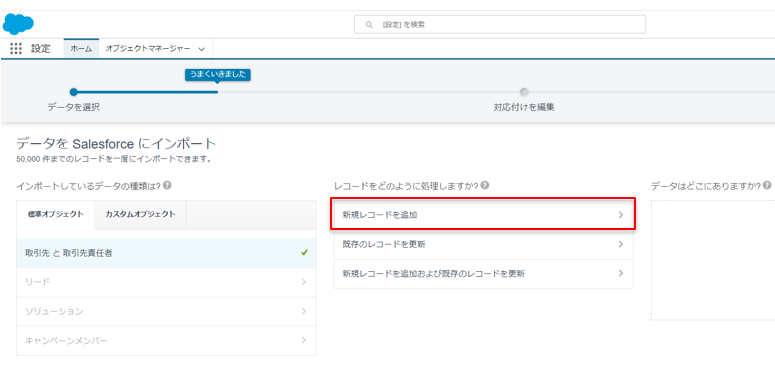The image size is (775, 370).
Task: Expand the リード row chevron
Action: [x=303, y=282]
